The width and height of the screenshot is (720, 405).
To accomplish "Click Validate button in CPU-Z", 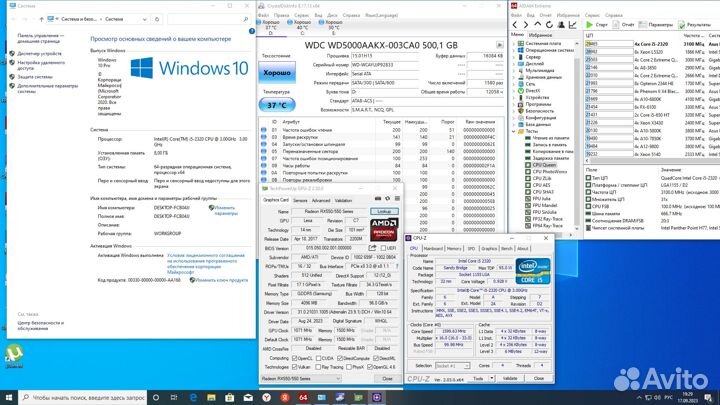I will (x=510, y=378).
